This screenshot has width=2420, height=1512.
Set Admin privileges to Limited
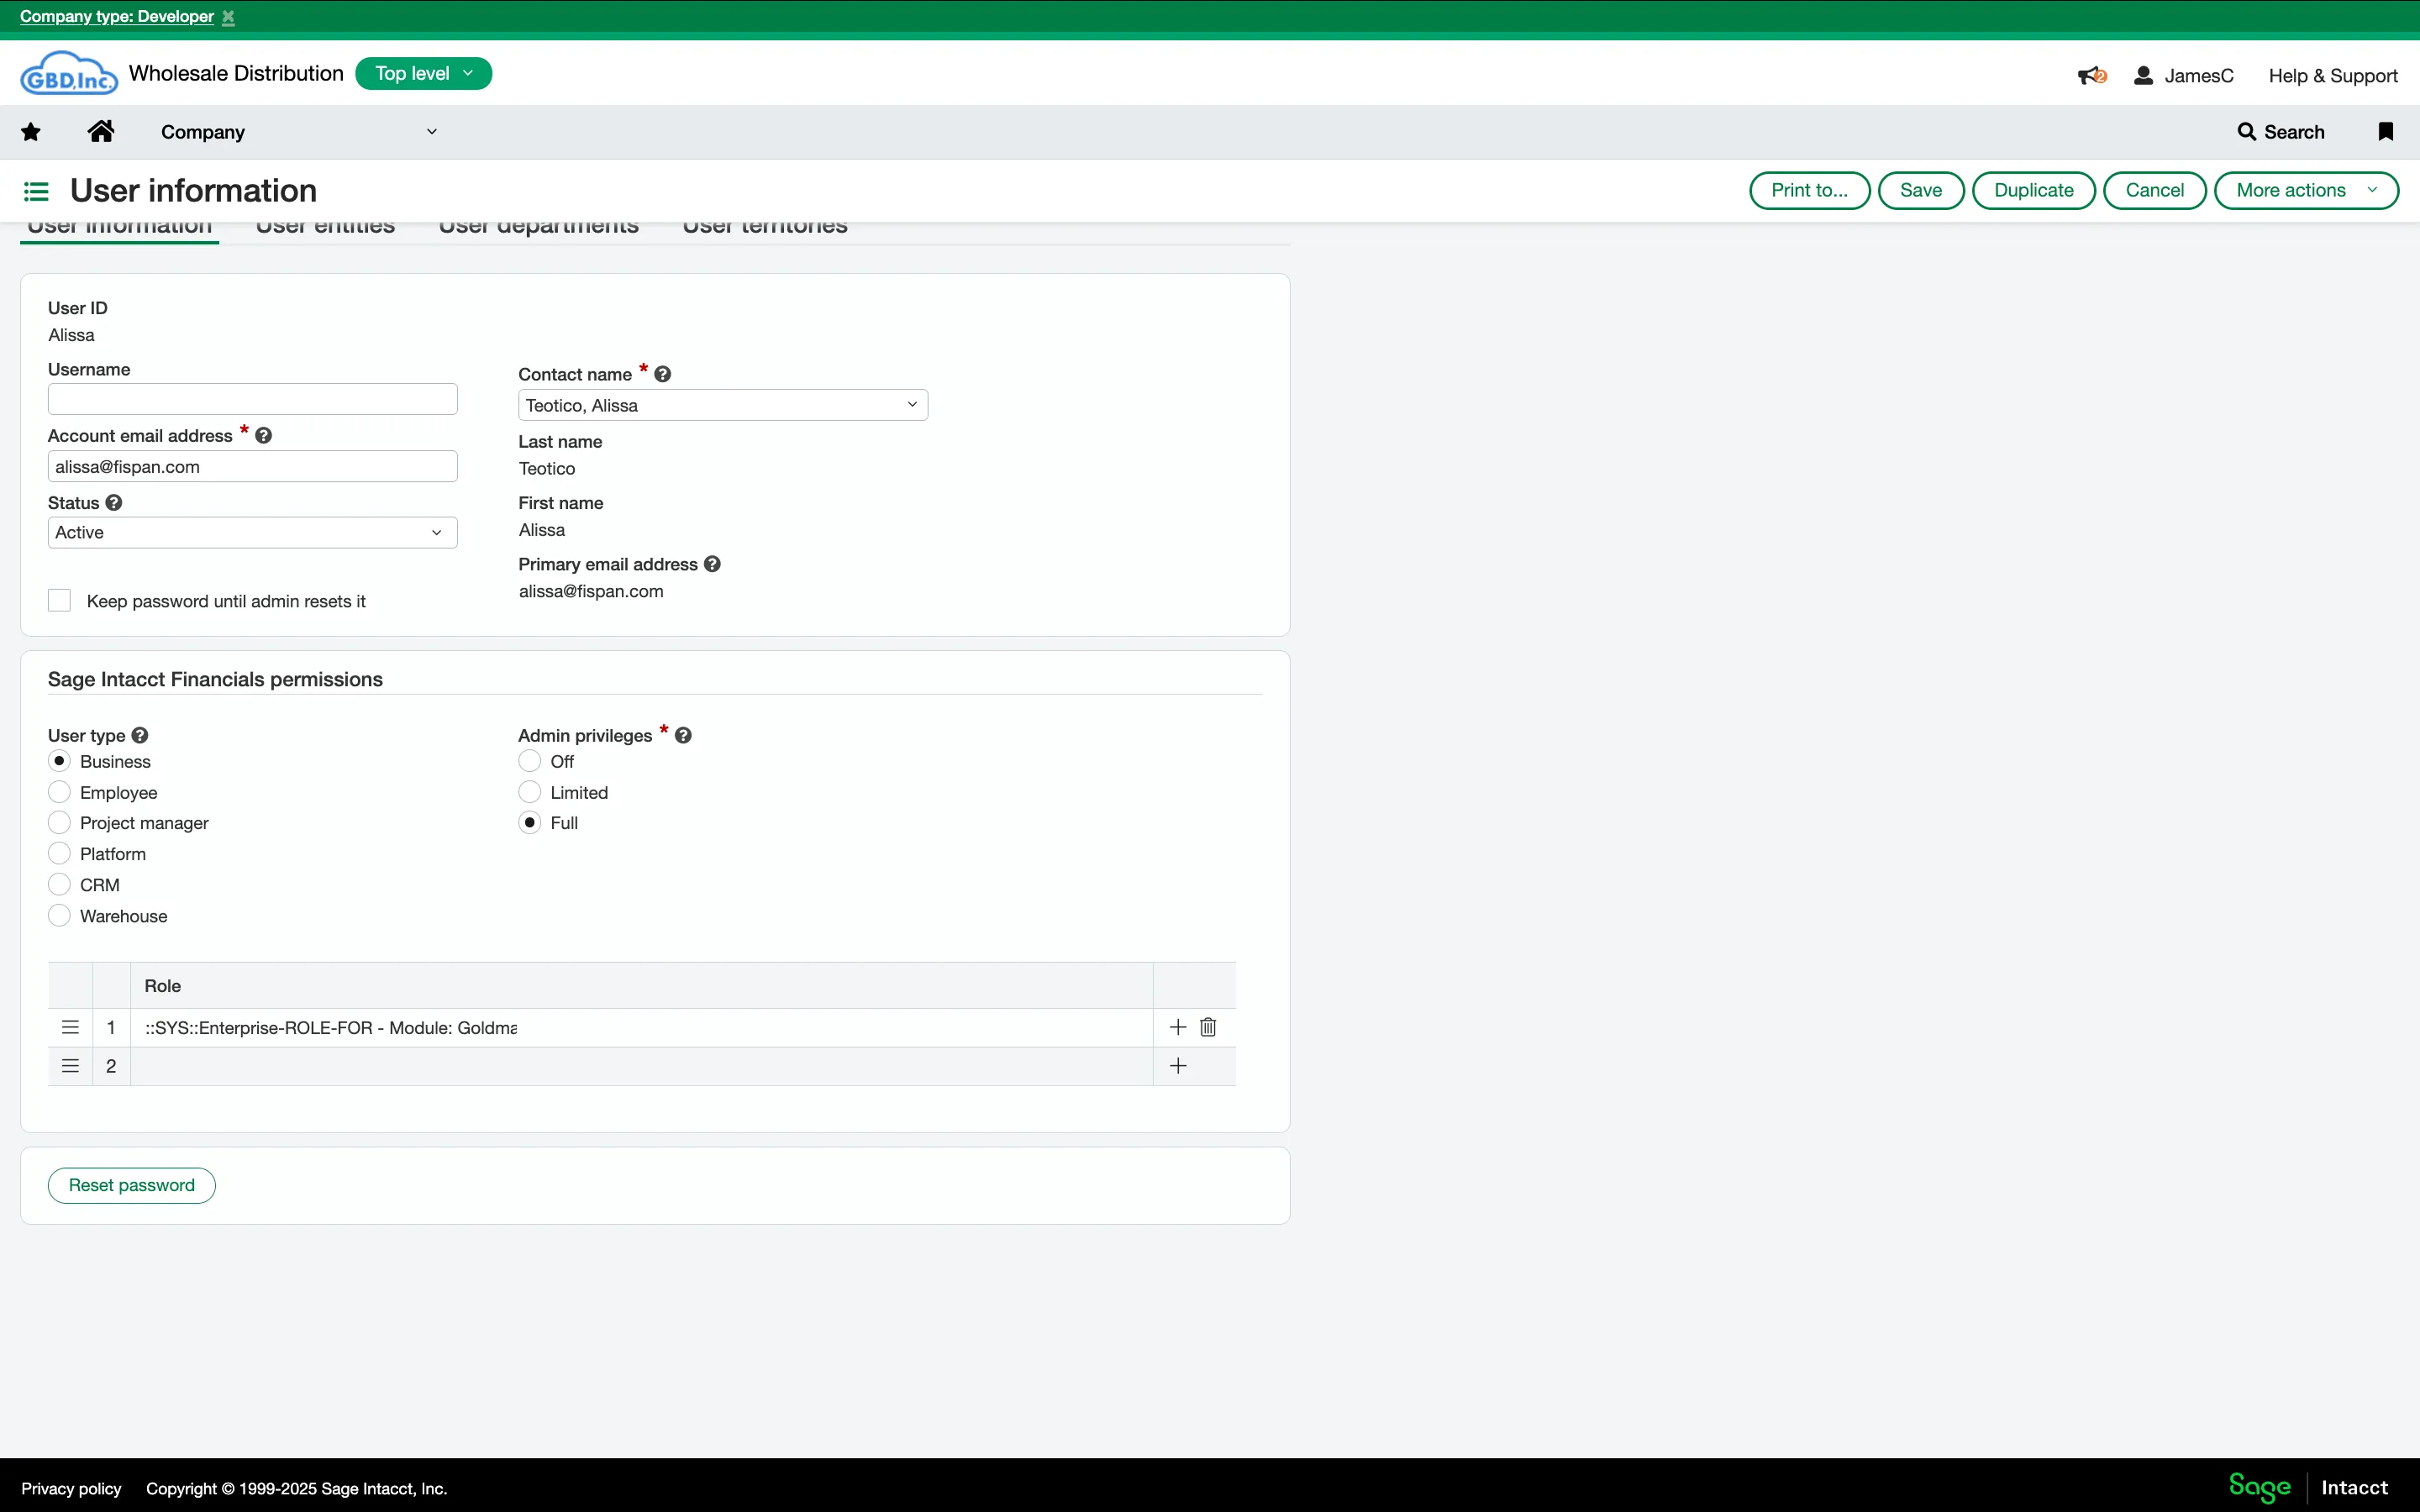point(530,792)
